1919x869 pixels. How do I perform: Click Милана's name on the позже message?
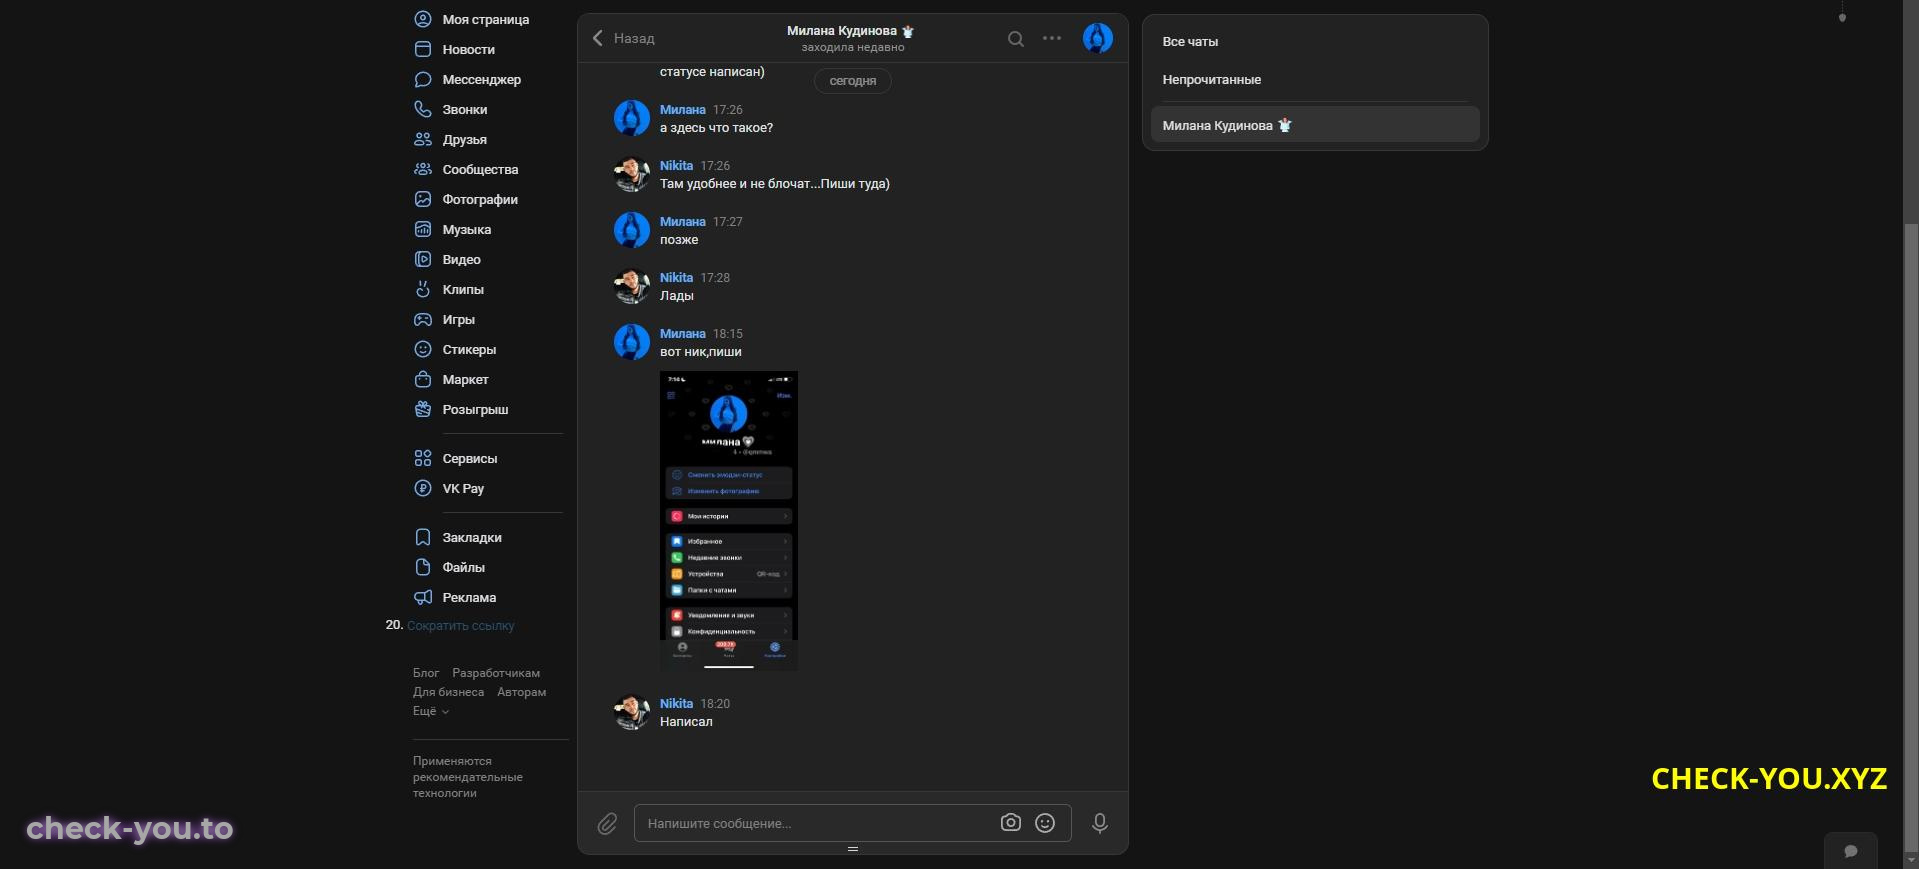tap(683, 222)
